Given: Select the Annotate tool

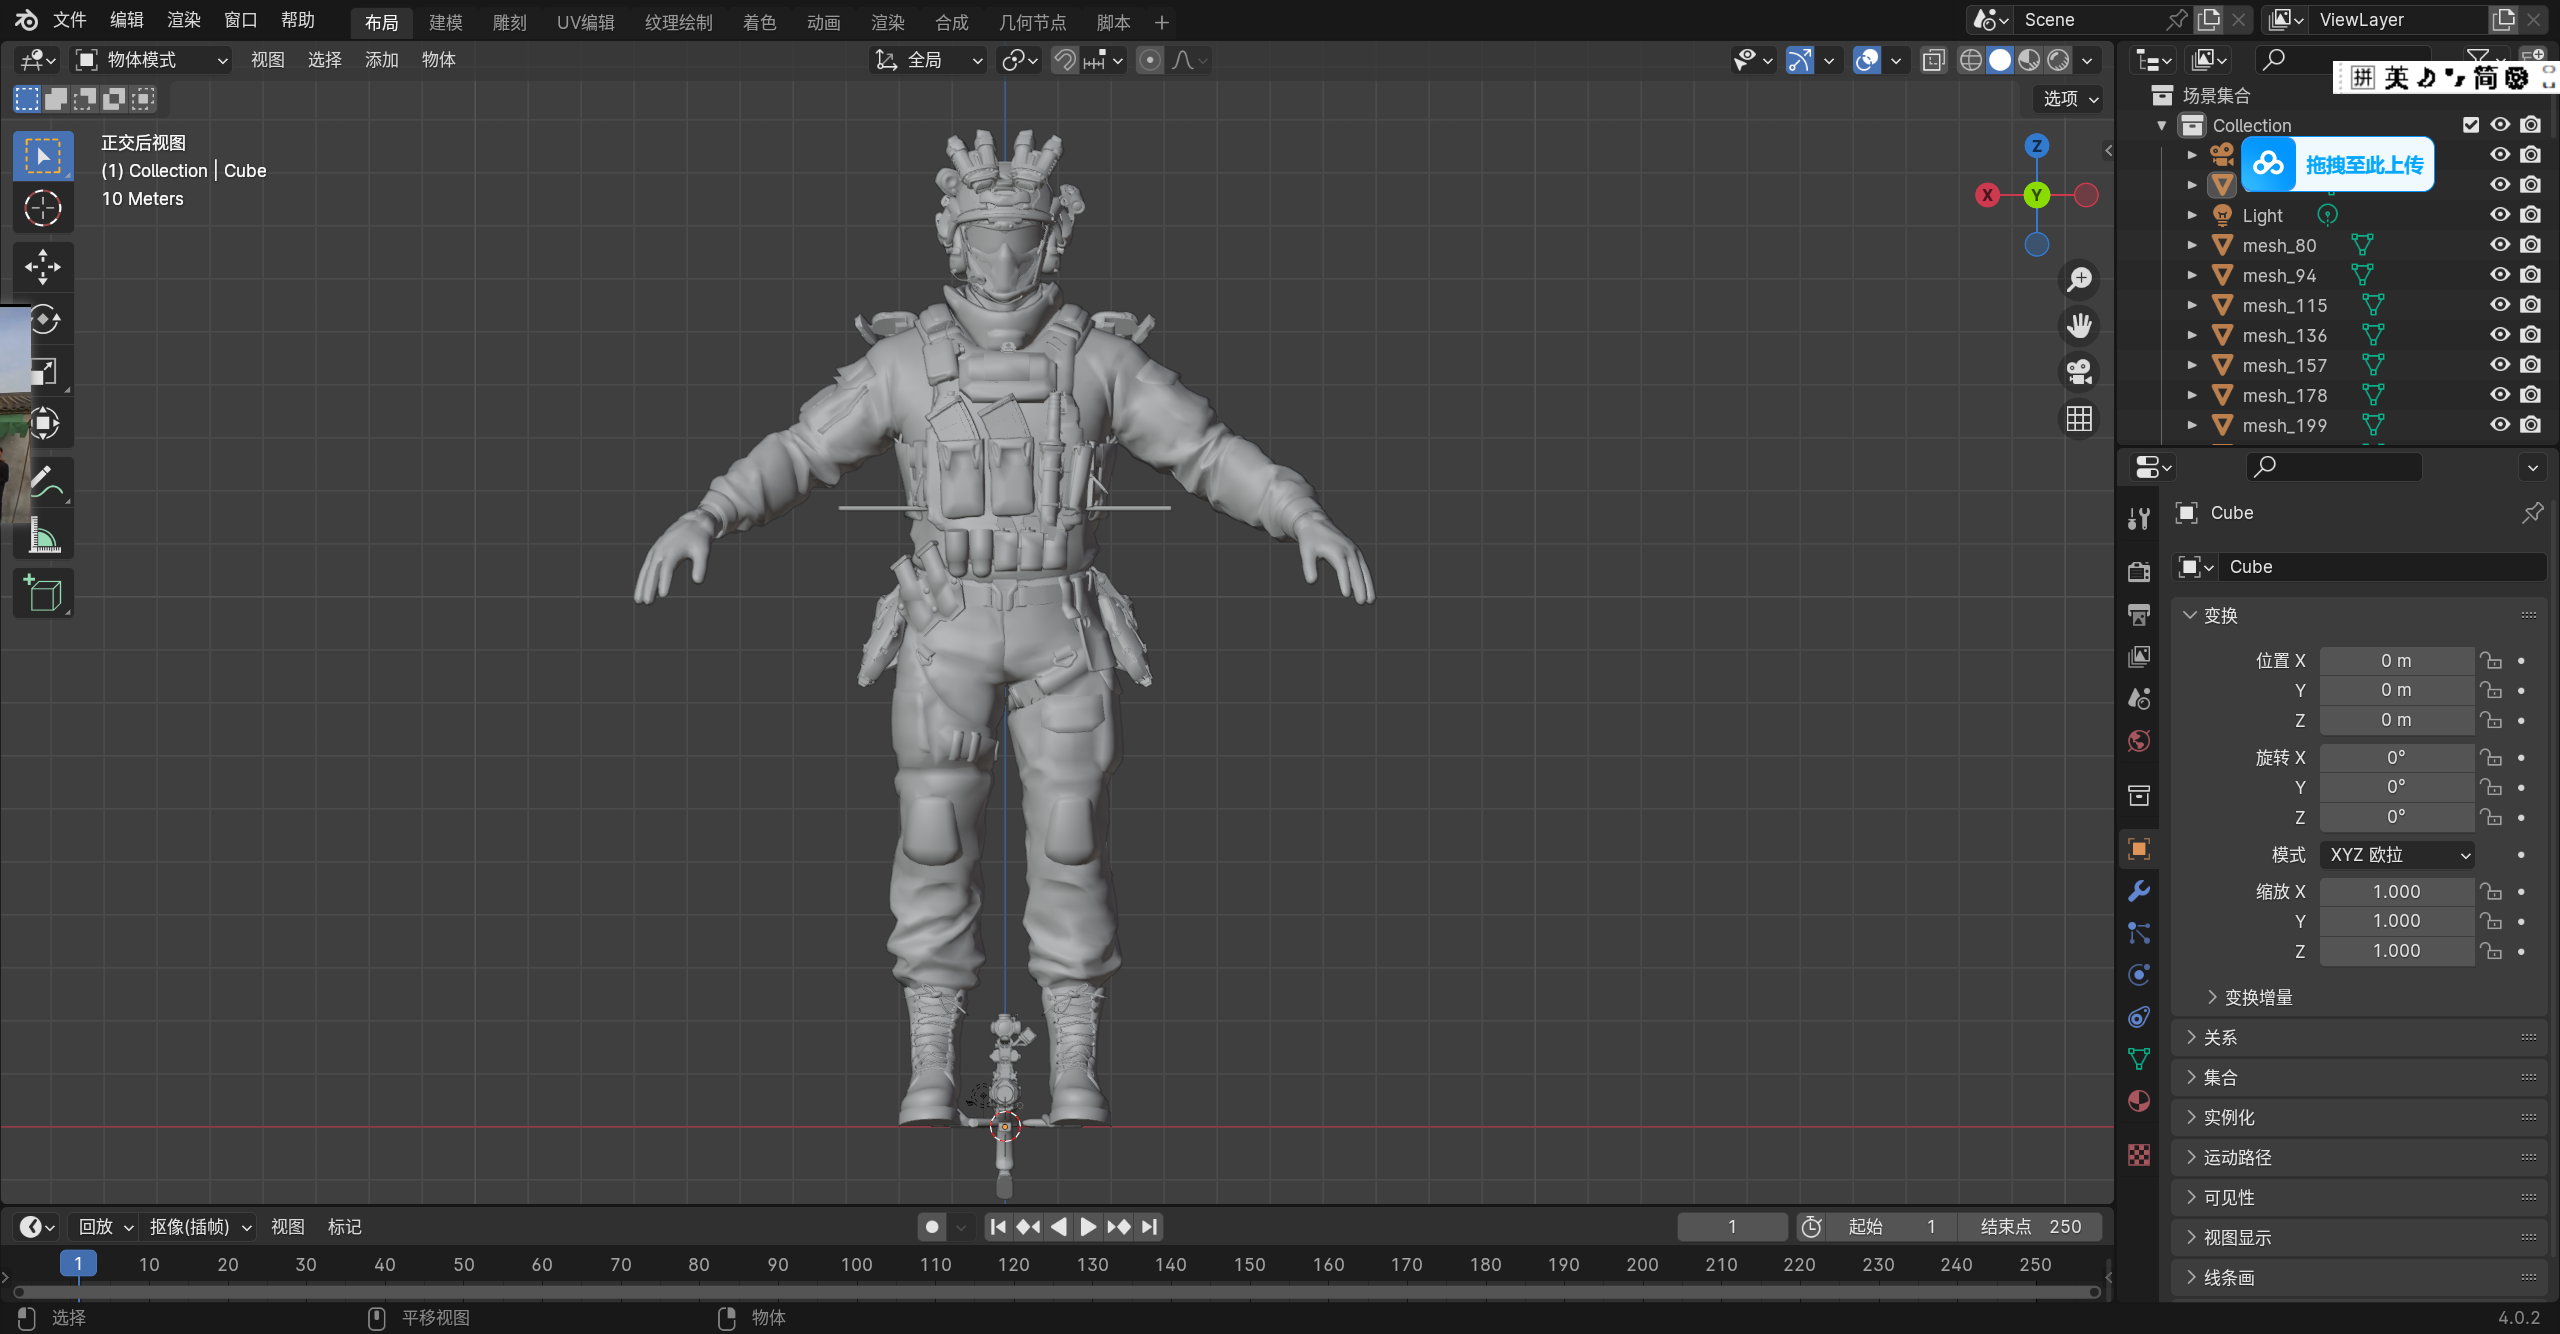Looking at the screenshot, I should click(43, 483).
